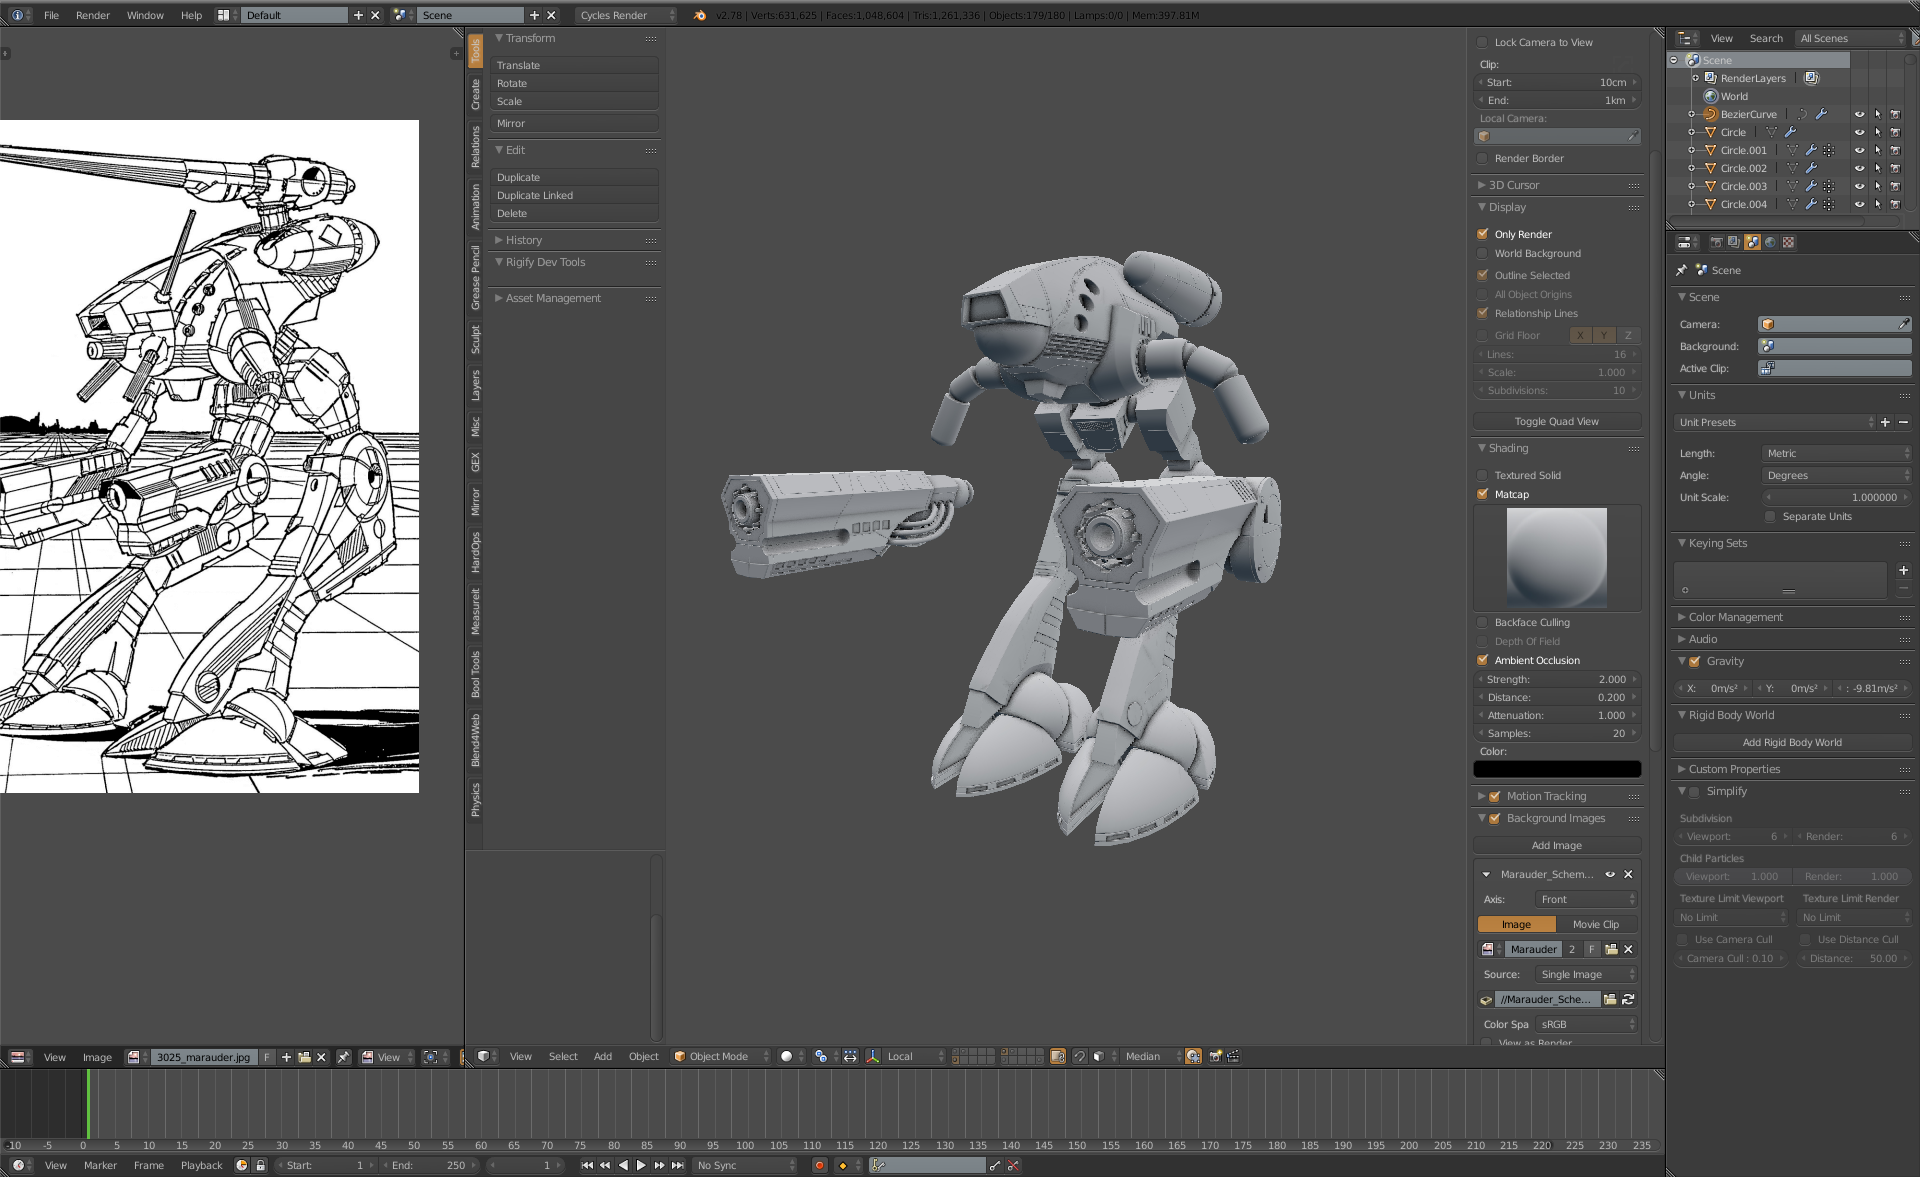Uncheck the Matcap shading option
Screen dimensions: 1920x1177
click(1483, 494)
